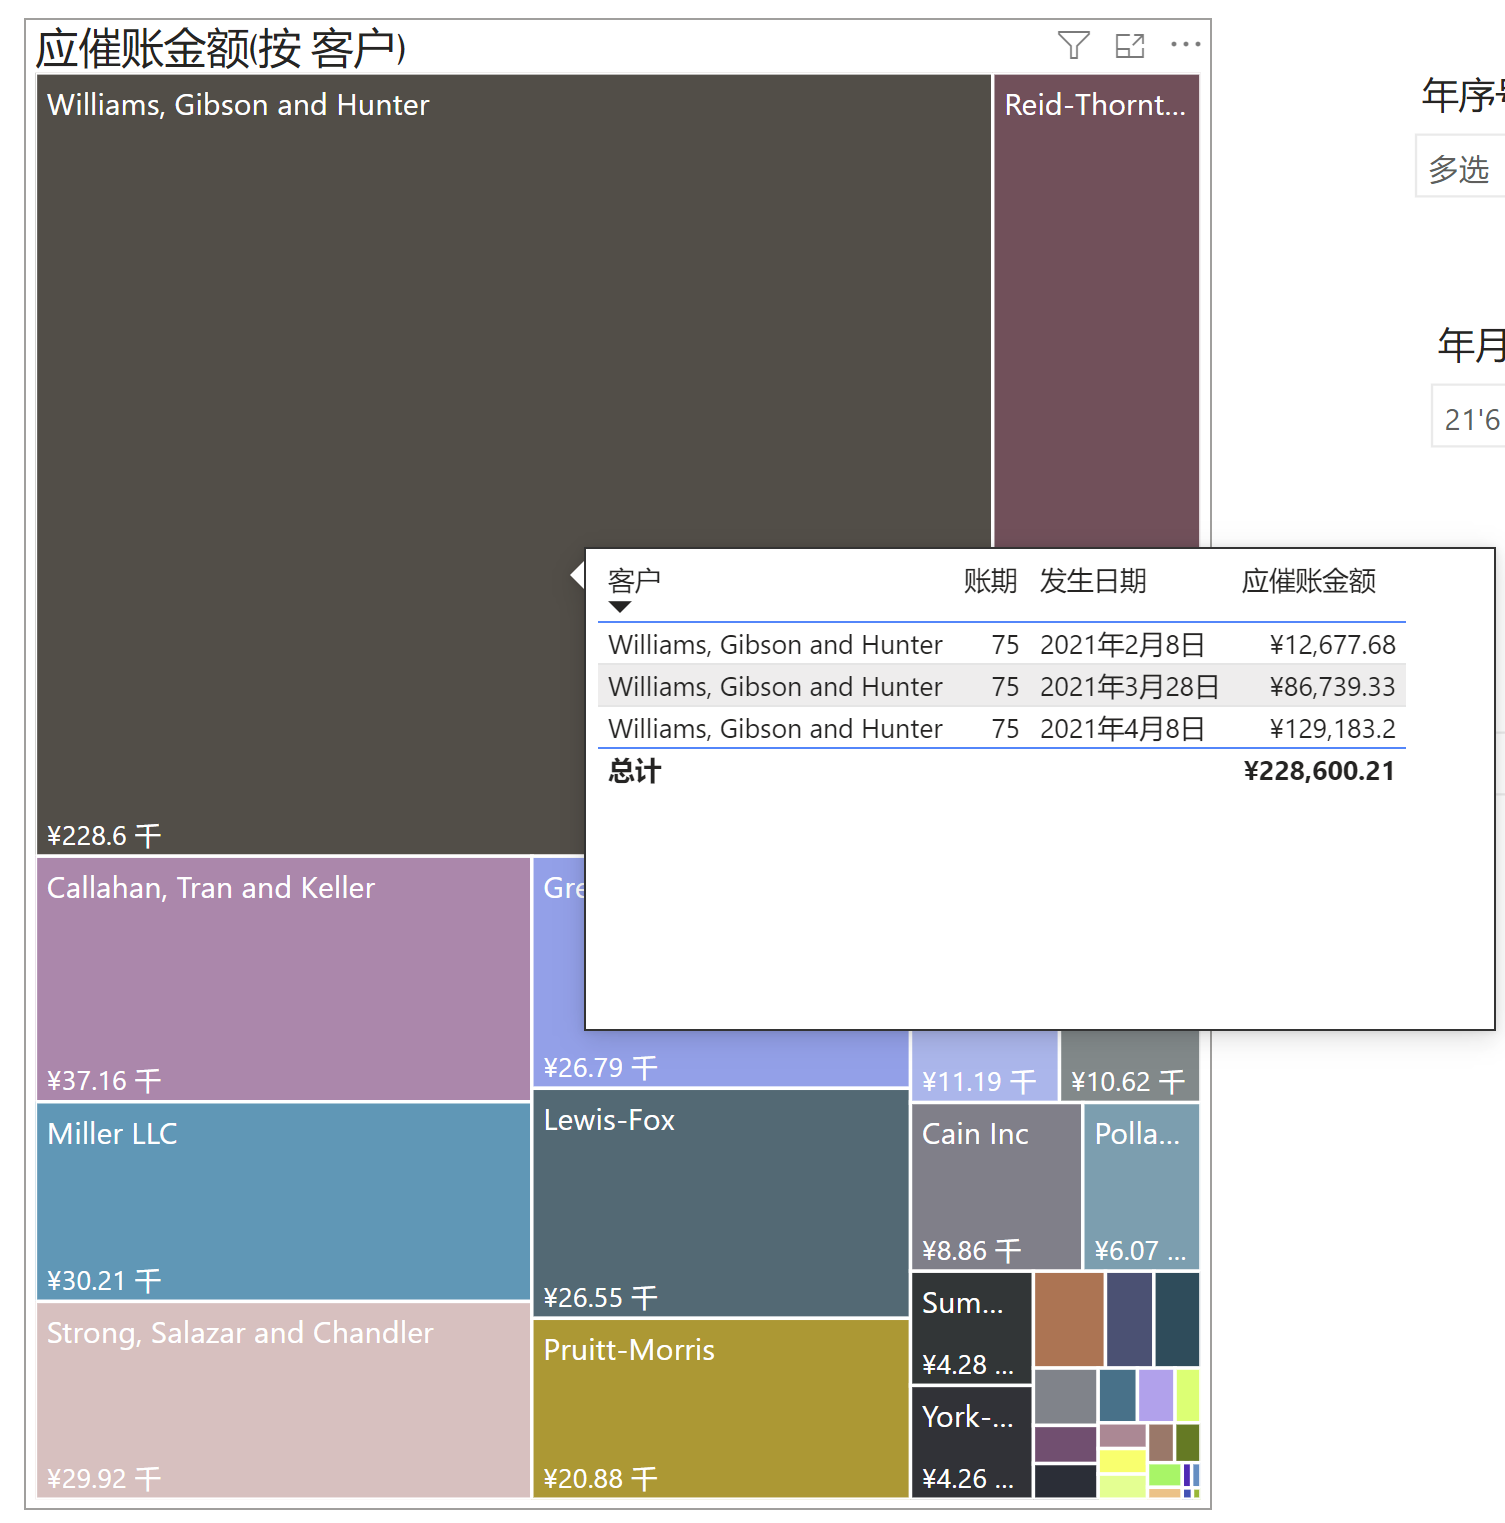Image resolution: width=1505 pixels, height=1523 pixels.
Task: Click the 2021年3月28日 date cell
Action: tap(1130, 687)
